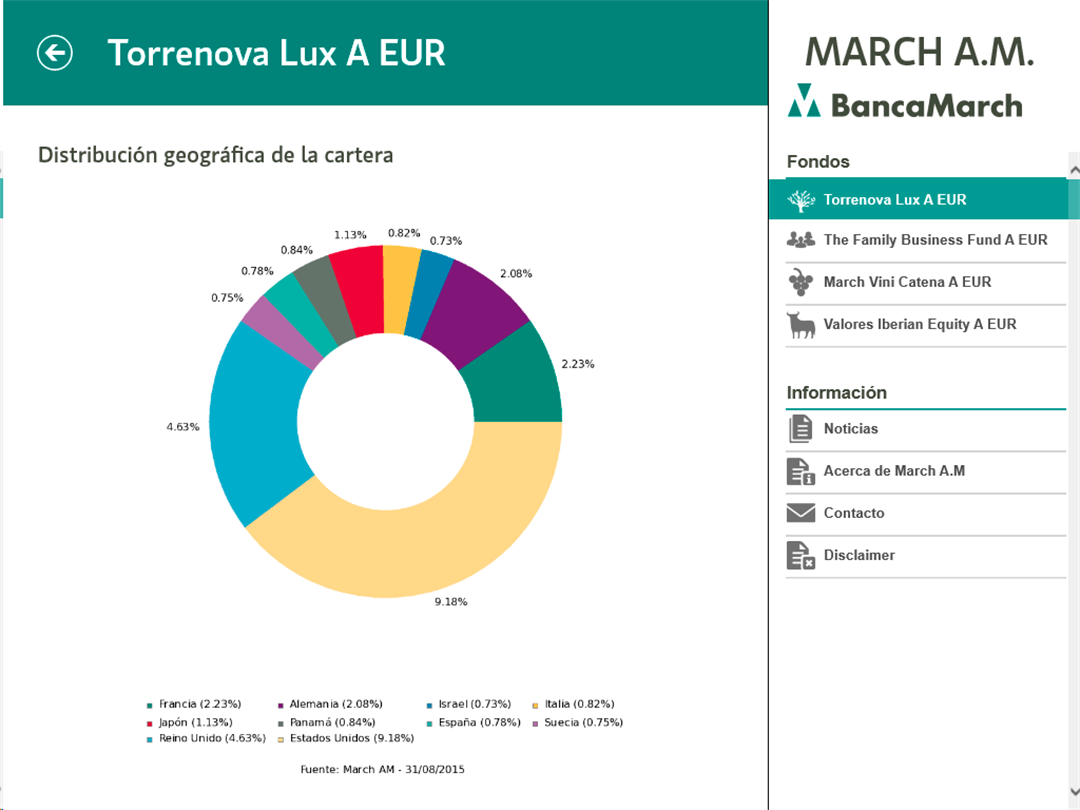Open the Contacto page
1080x810 pixels.
[926, 515]
